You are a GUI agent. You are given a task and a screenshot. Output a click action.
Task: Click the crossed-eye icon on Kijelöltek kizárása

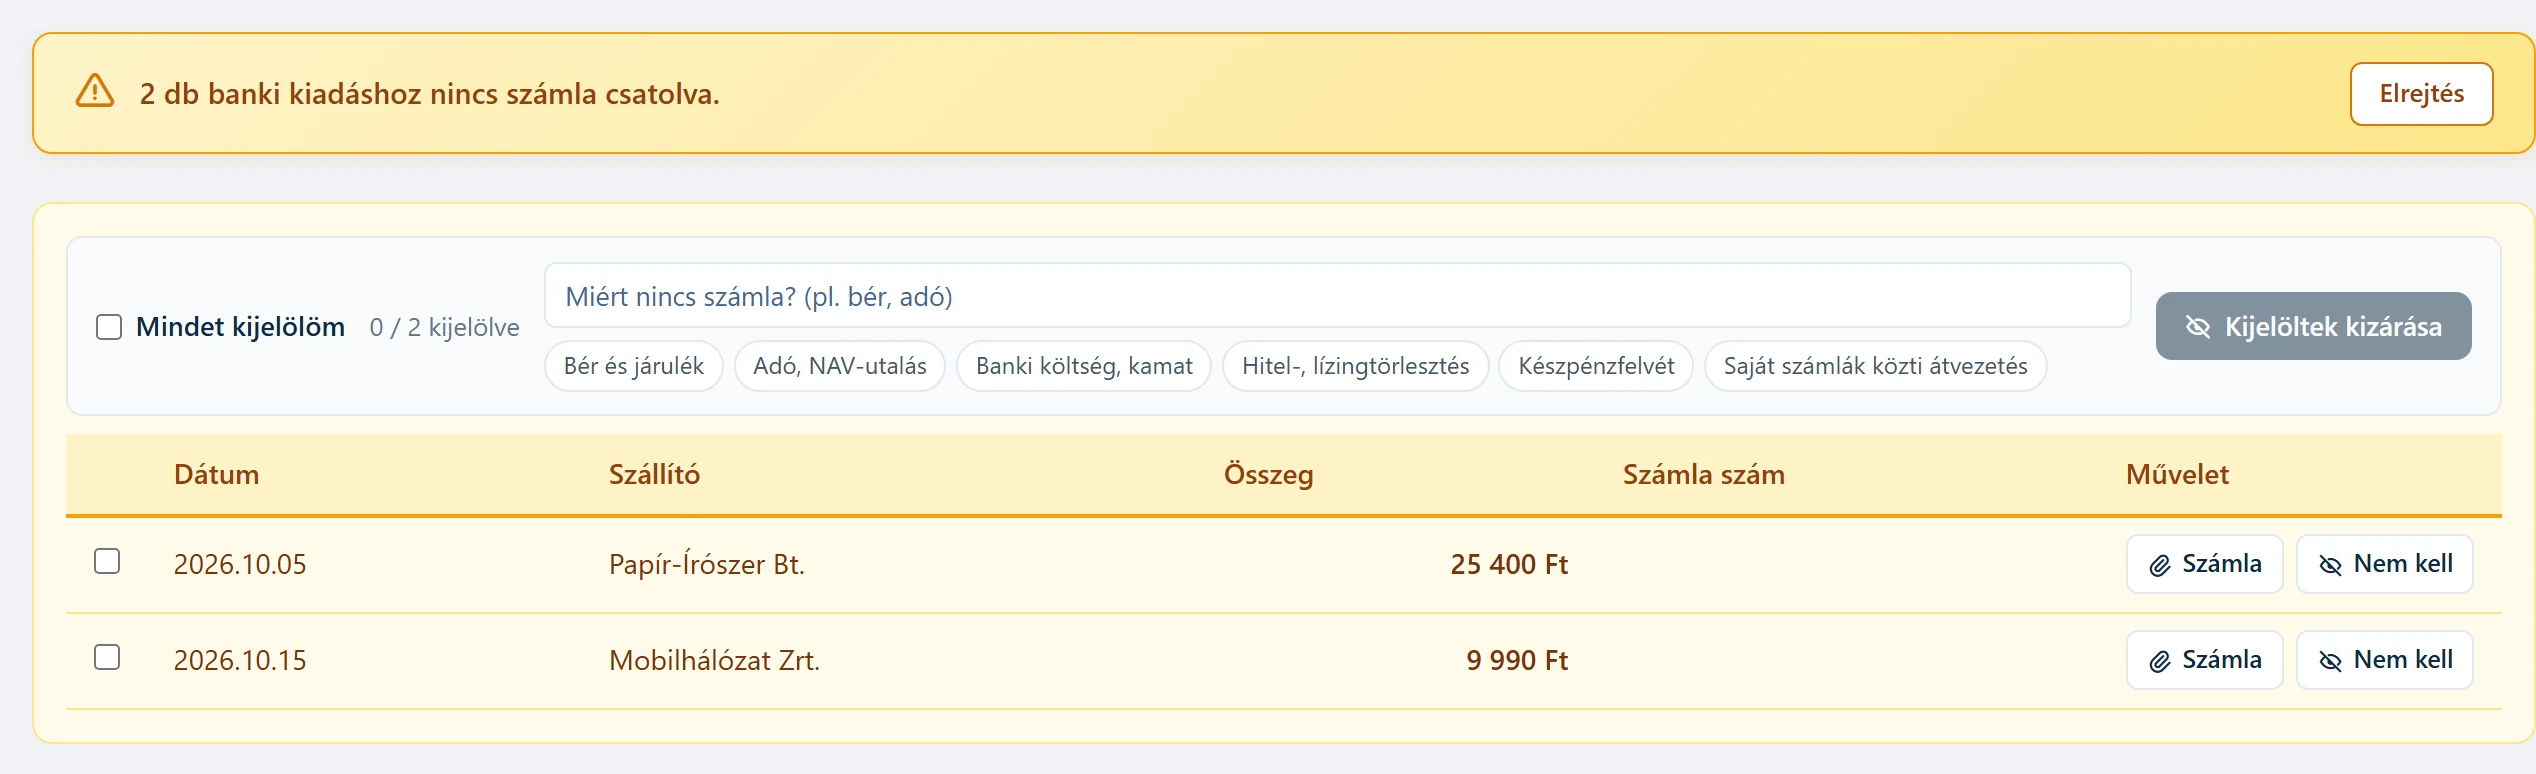(x=2198, y=327)
